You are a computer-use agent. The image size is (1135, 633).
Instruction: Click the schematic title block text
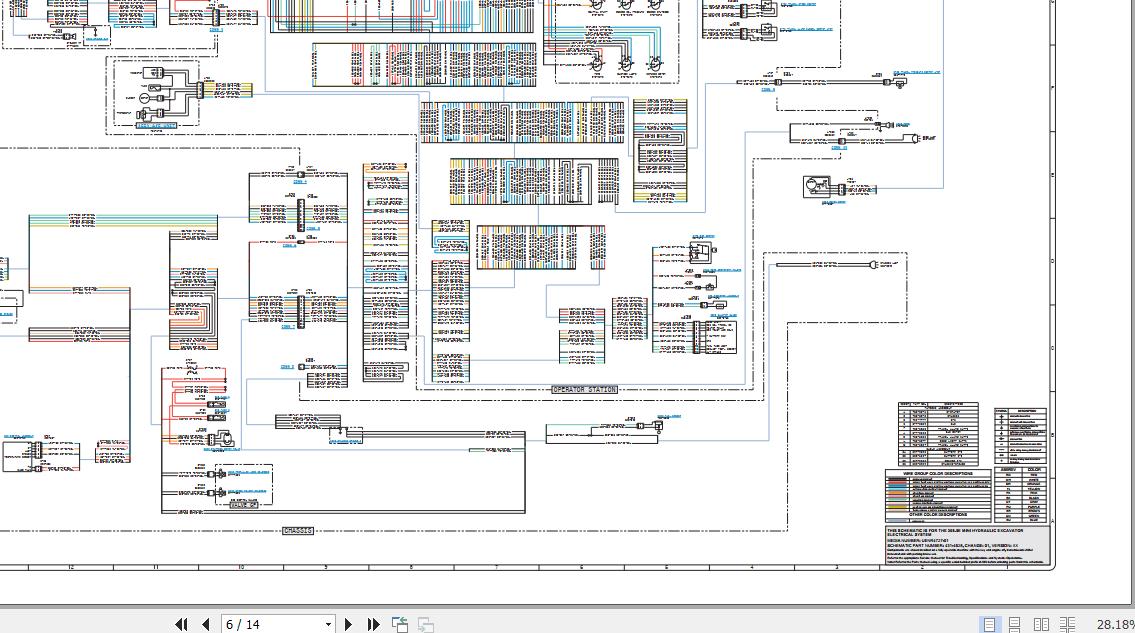pos(968,545)
